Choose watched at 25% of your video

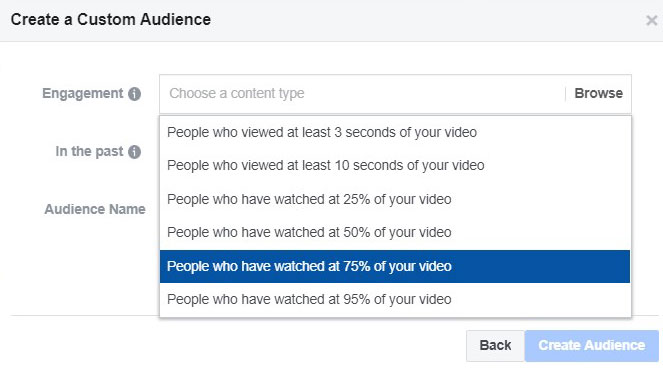pyautogui.click(x=395, y=199)
